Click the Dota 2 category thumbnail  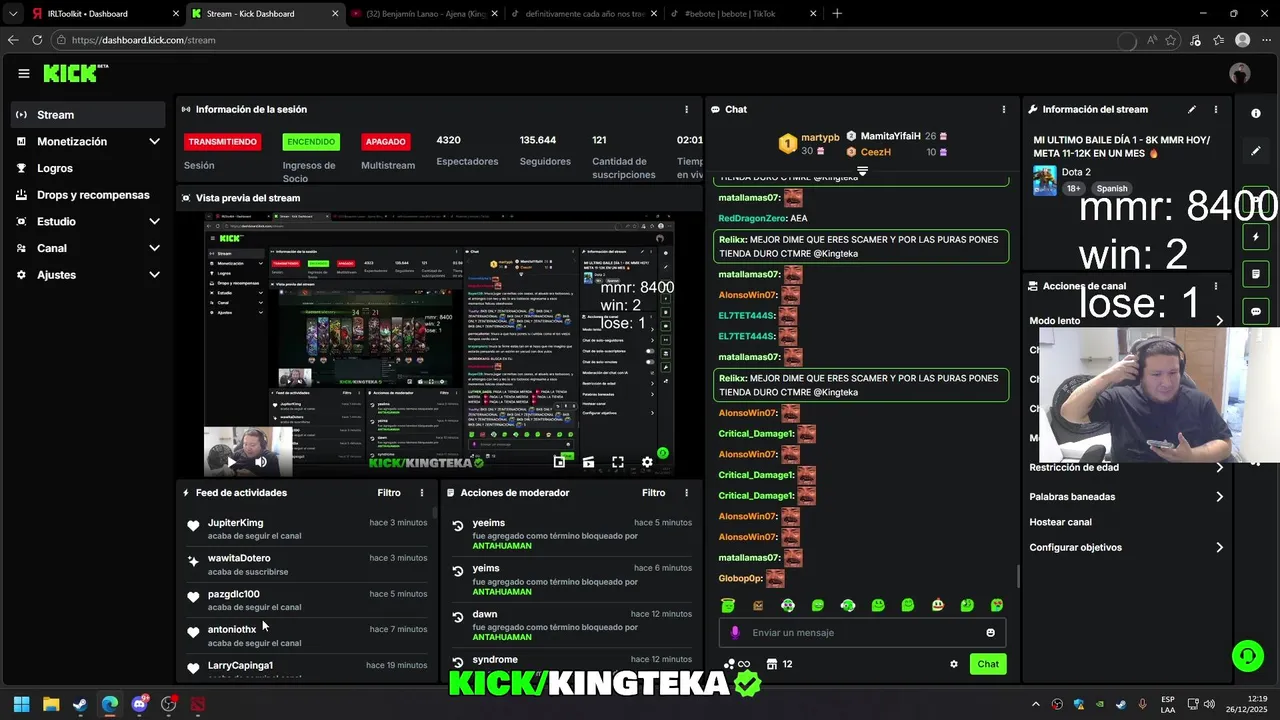click(x=1045, y=180)
